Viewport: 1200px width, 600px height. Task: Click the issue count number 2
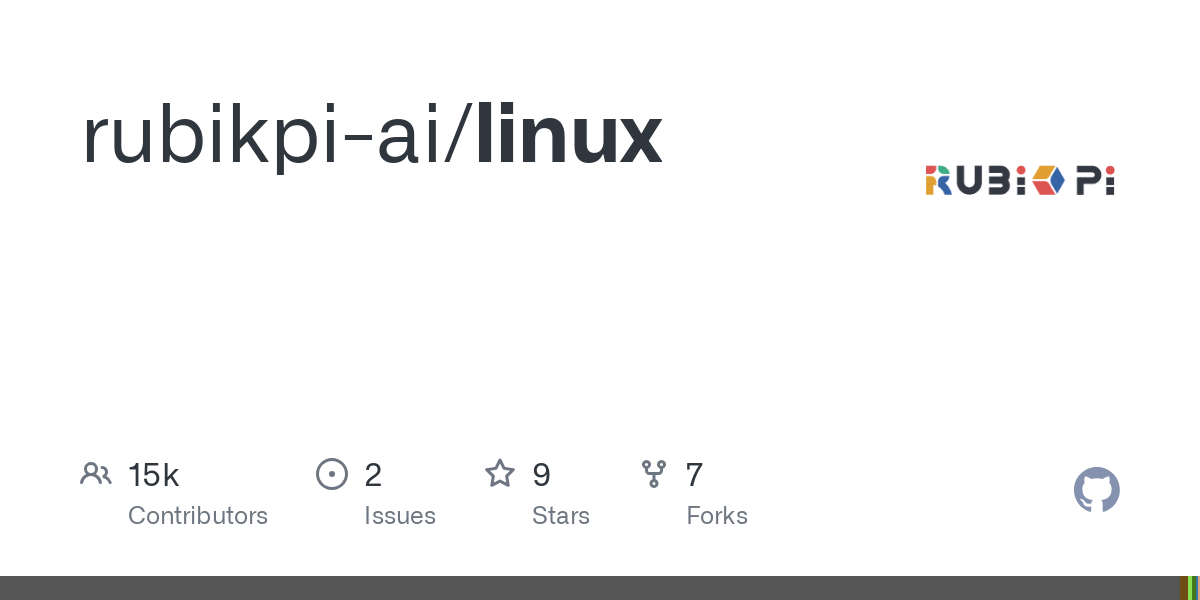(373, 475)
